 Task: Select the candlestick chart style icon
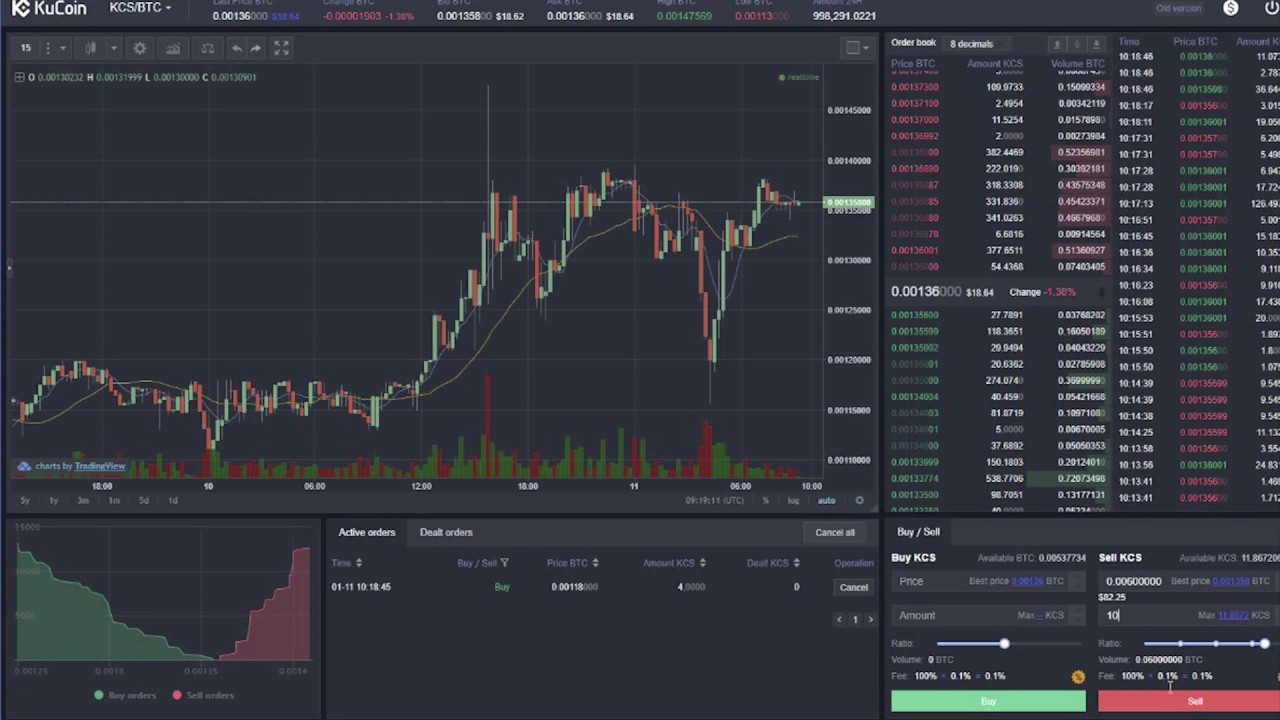click(90, 48)
